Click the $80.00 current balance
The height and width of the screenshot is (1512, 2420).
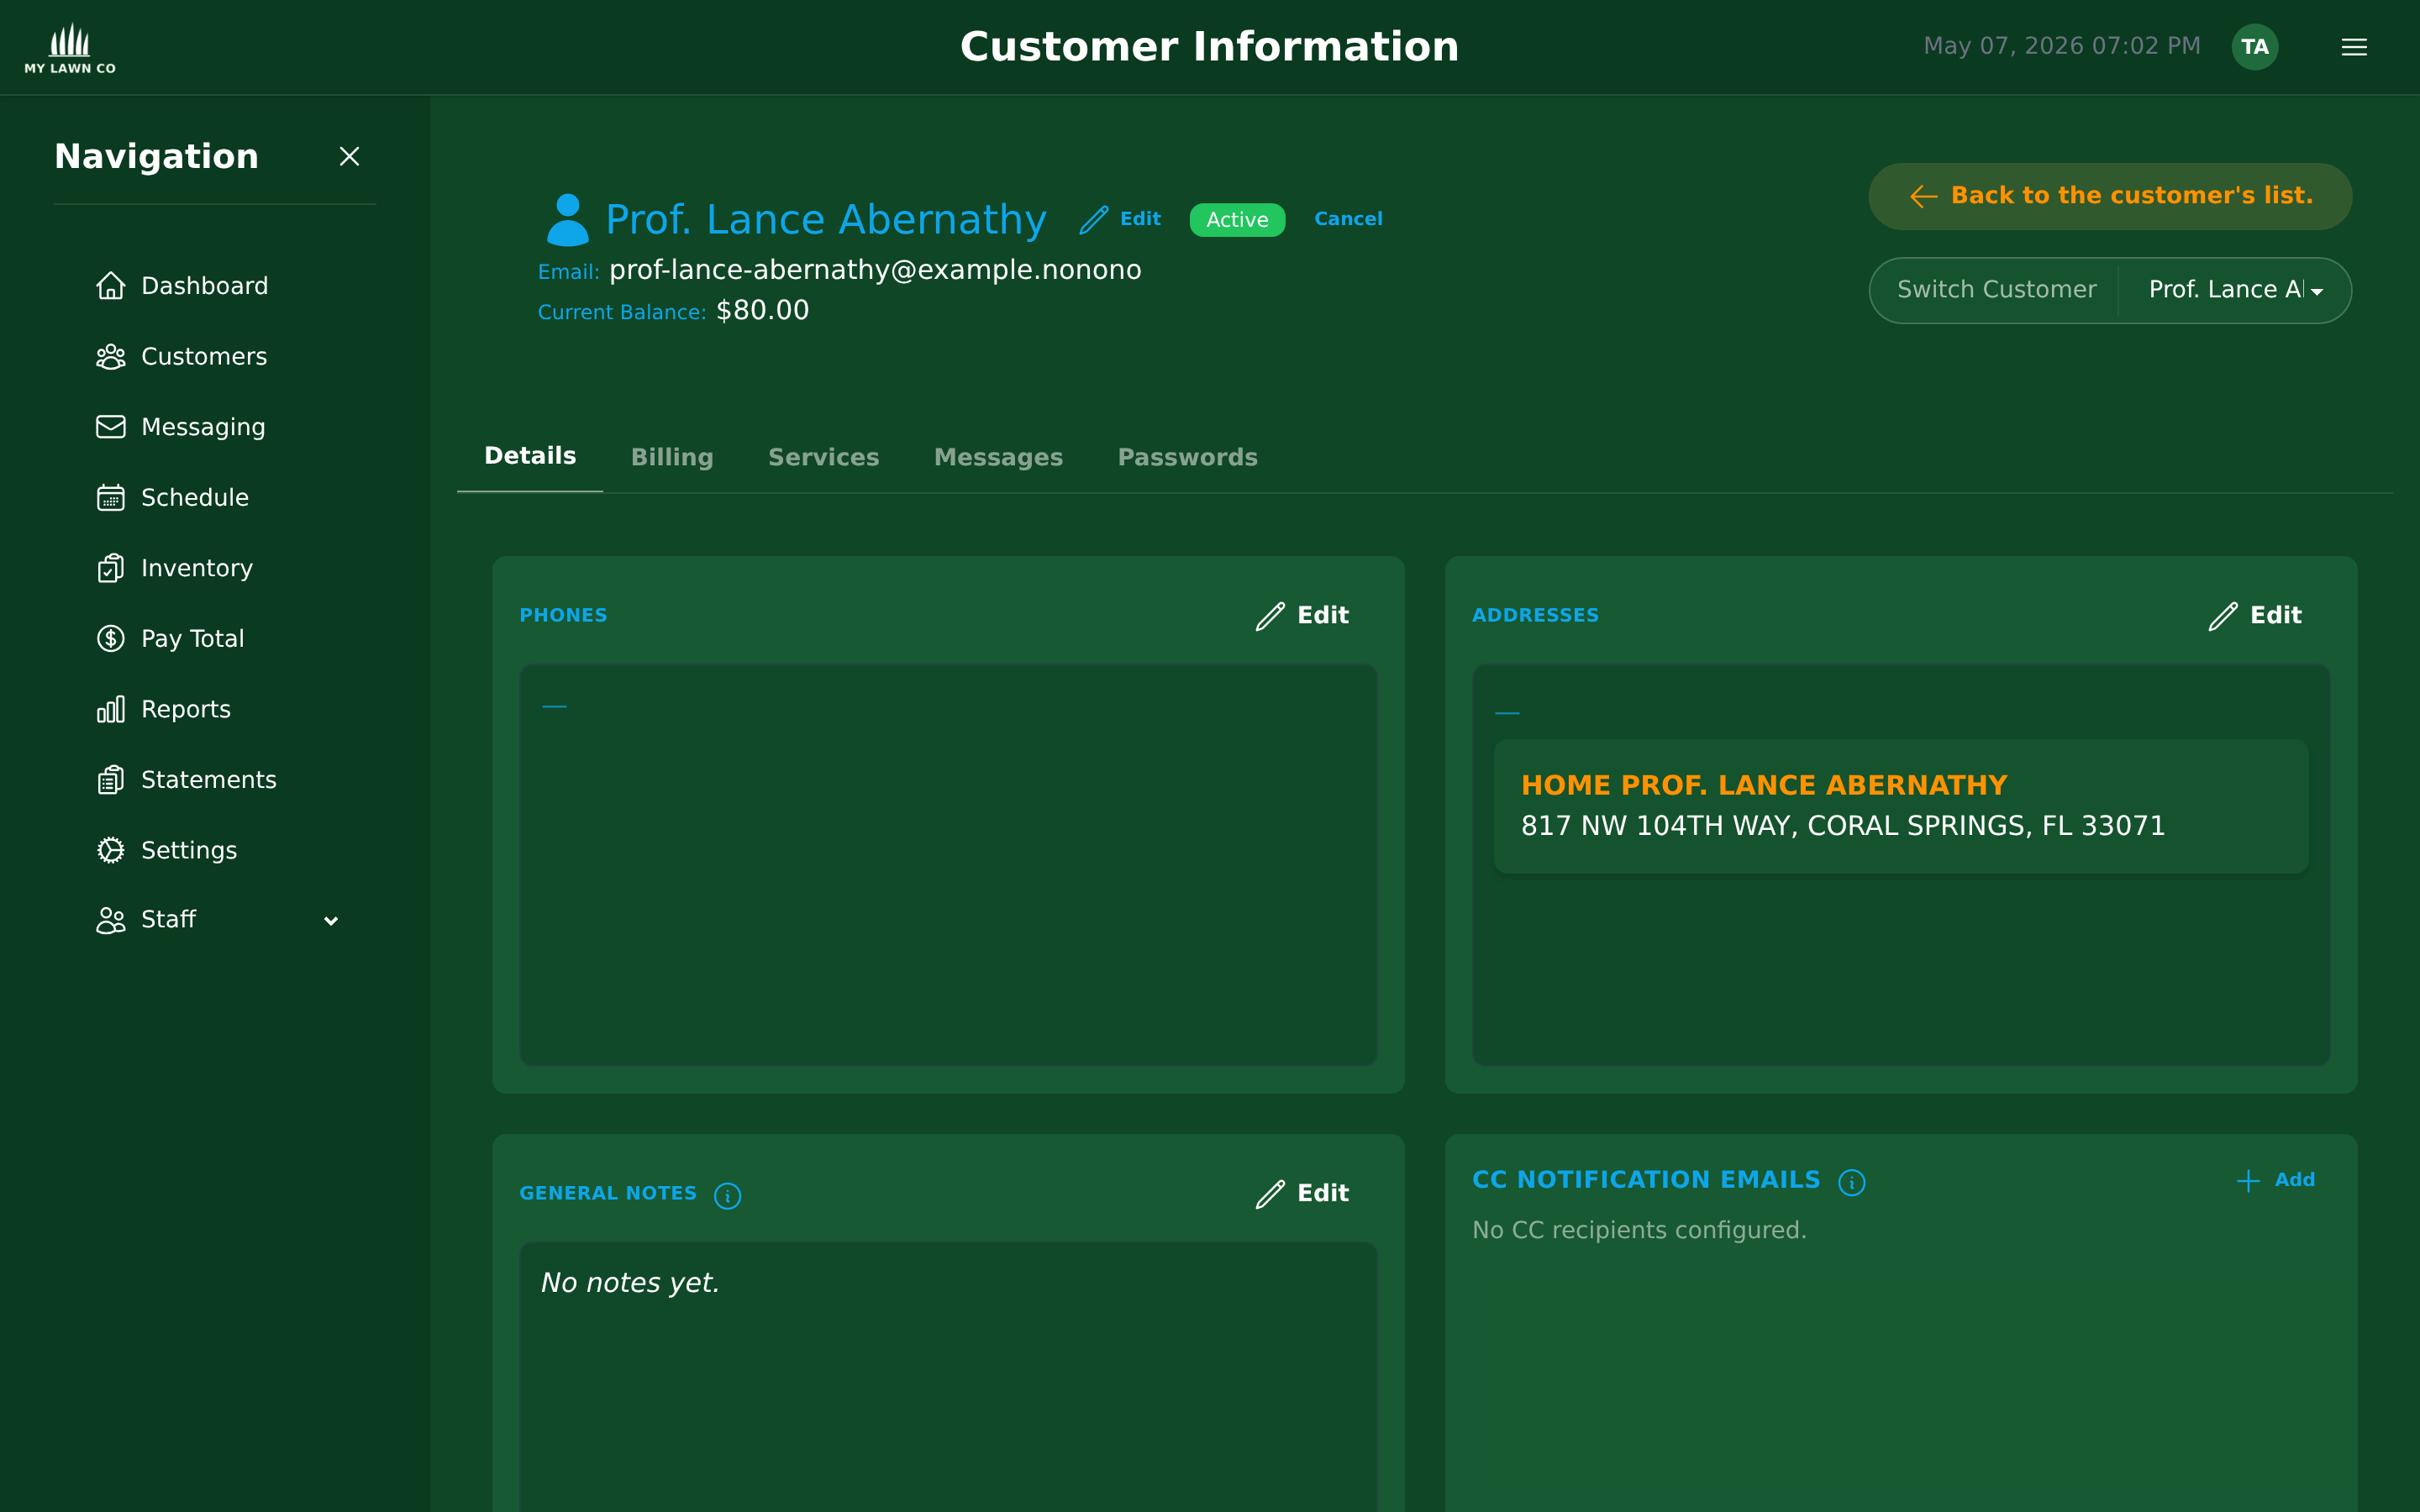[762, 311]
